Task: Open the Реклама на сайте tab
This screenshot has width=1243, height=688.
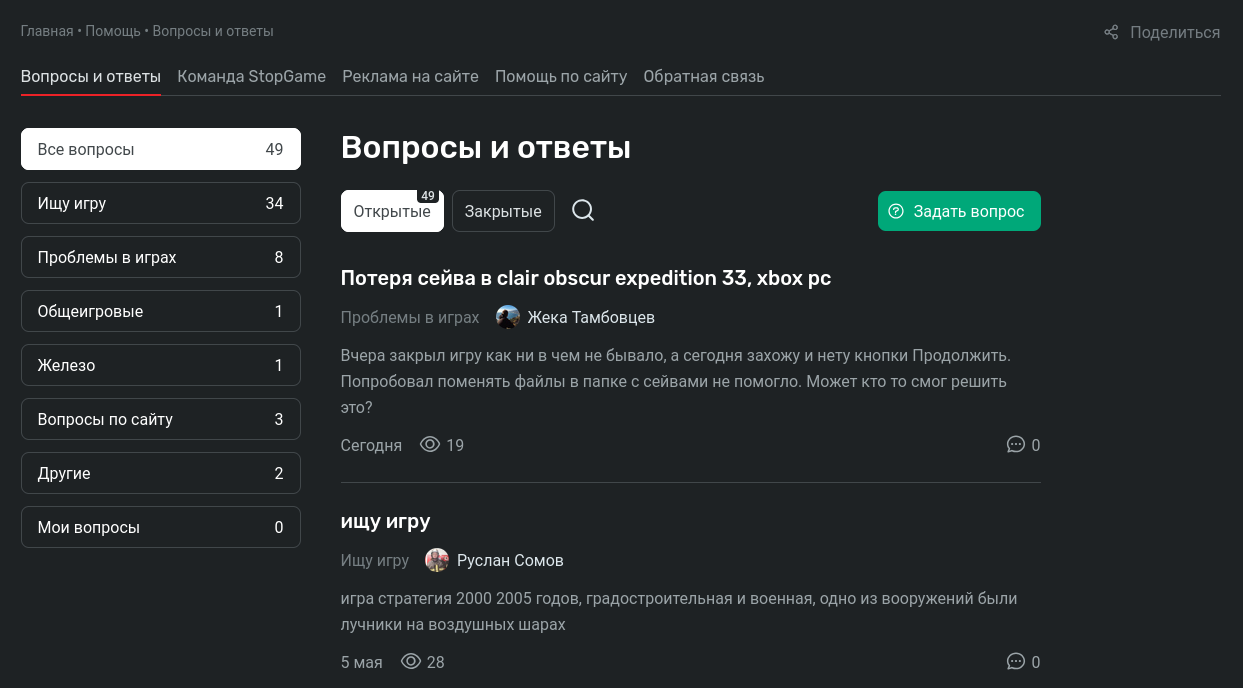Action: coord(410,76)
